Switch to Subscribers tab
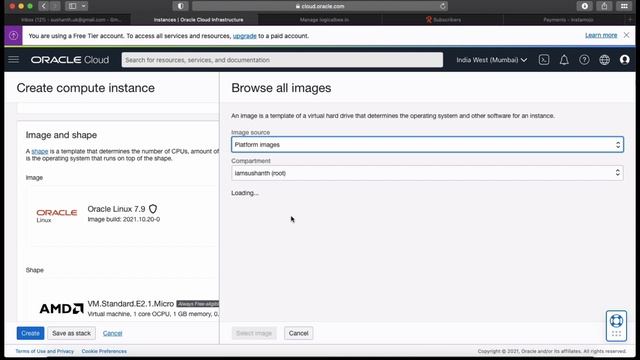Screen dimensions: 640x360 (x=443, y=20)
